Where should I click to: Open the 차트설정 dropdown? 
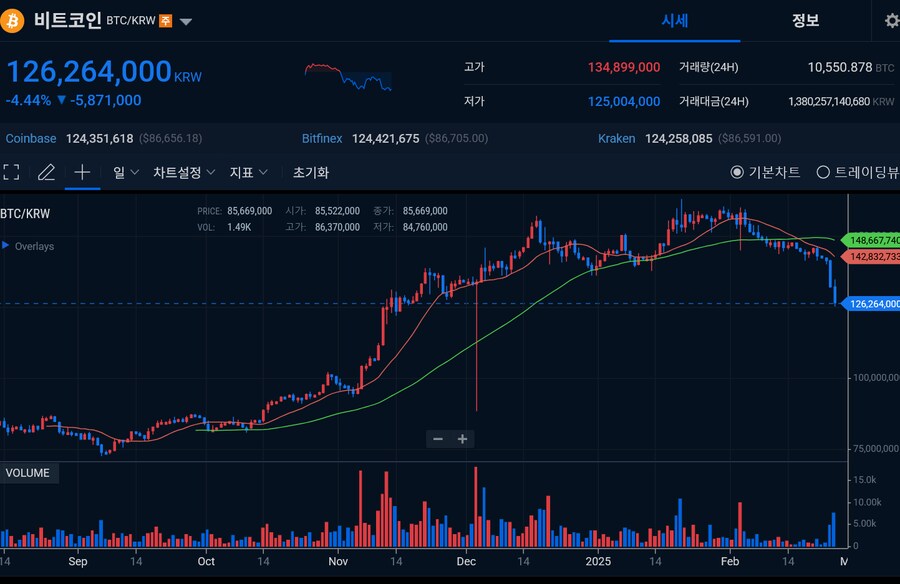(184, 172)
